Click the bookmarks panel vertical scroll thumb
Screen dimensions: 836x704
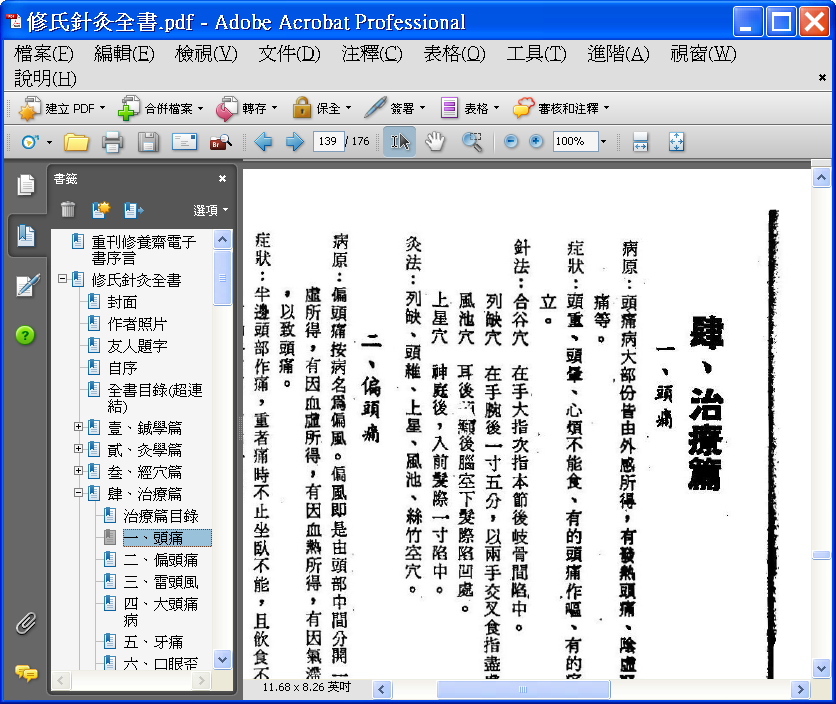(222, 278)
